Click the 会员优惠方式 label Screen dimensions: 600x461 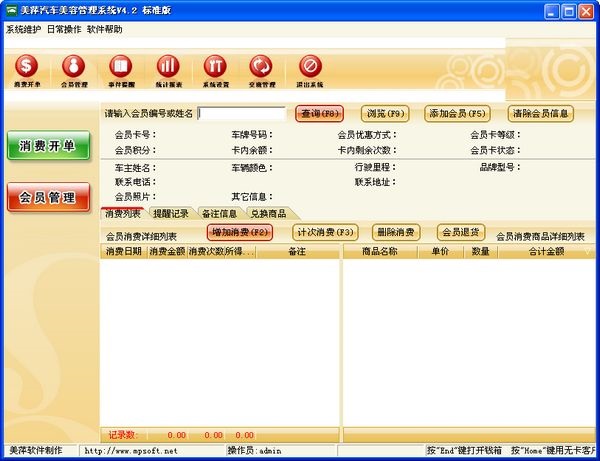click(x=367, y=135)
